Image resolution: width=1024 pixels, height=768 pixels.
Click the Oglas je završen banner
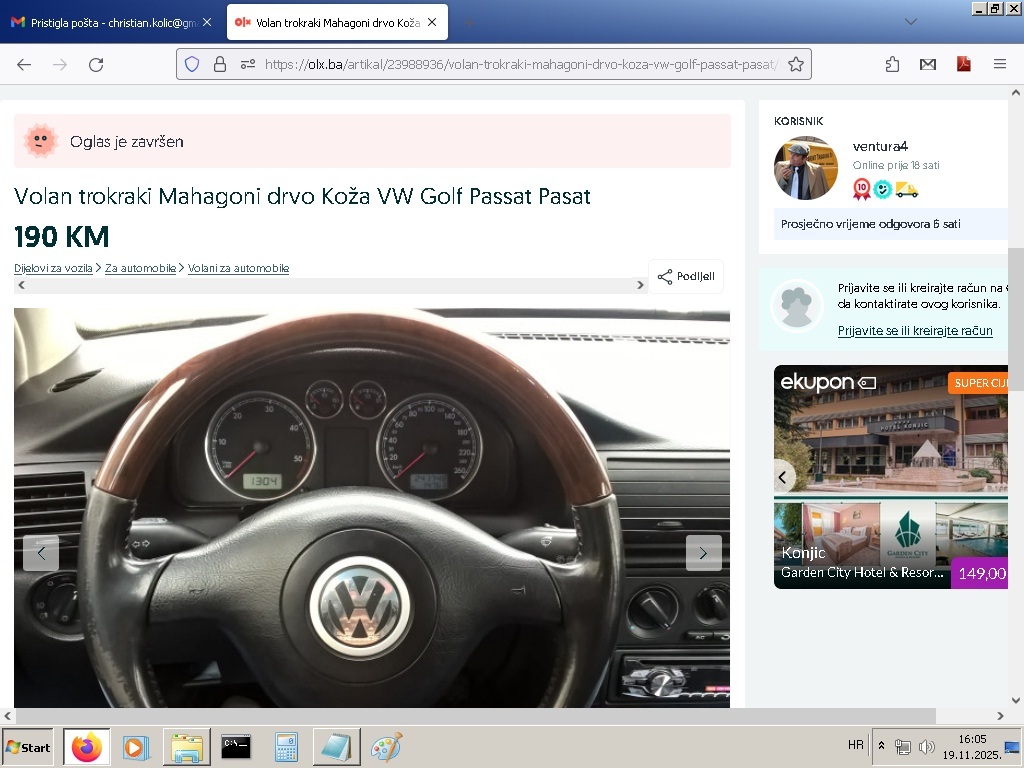(x=372, y=141)
